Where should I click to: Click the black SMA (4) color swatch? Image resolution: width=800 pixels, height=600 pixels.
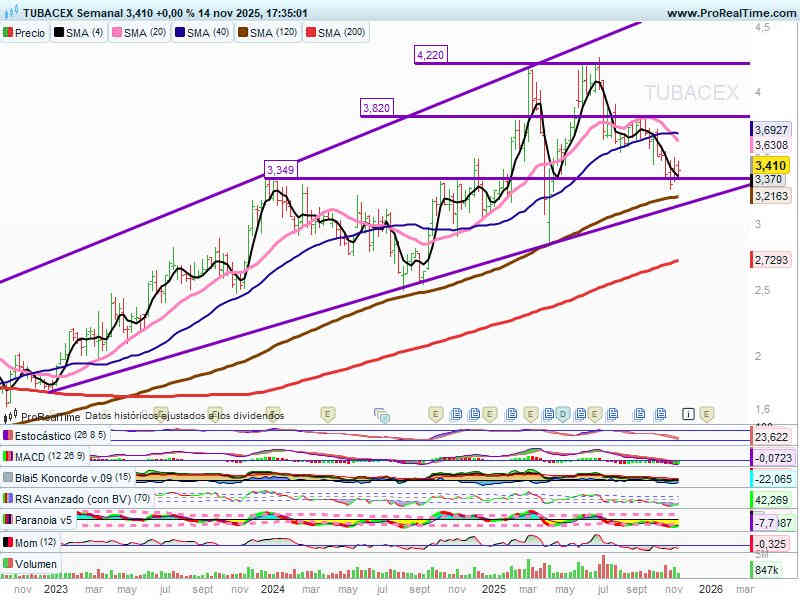coord(59,33)
